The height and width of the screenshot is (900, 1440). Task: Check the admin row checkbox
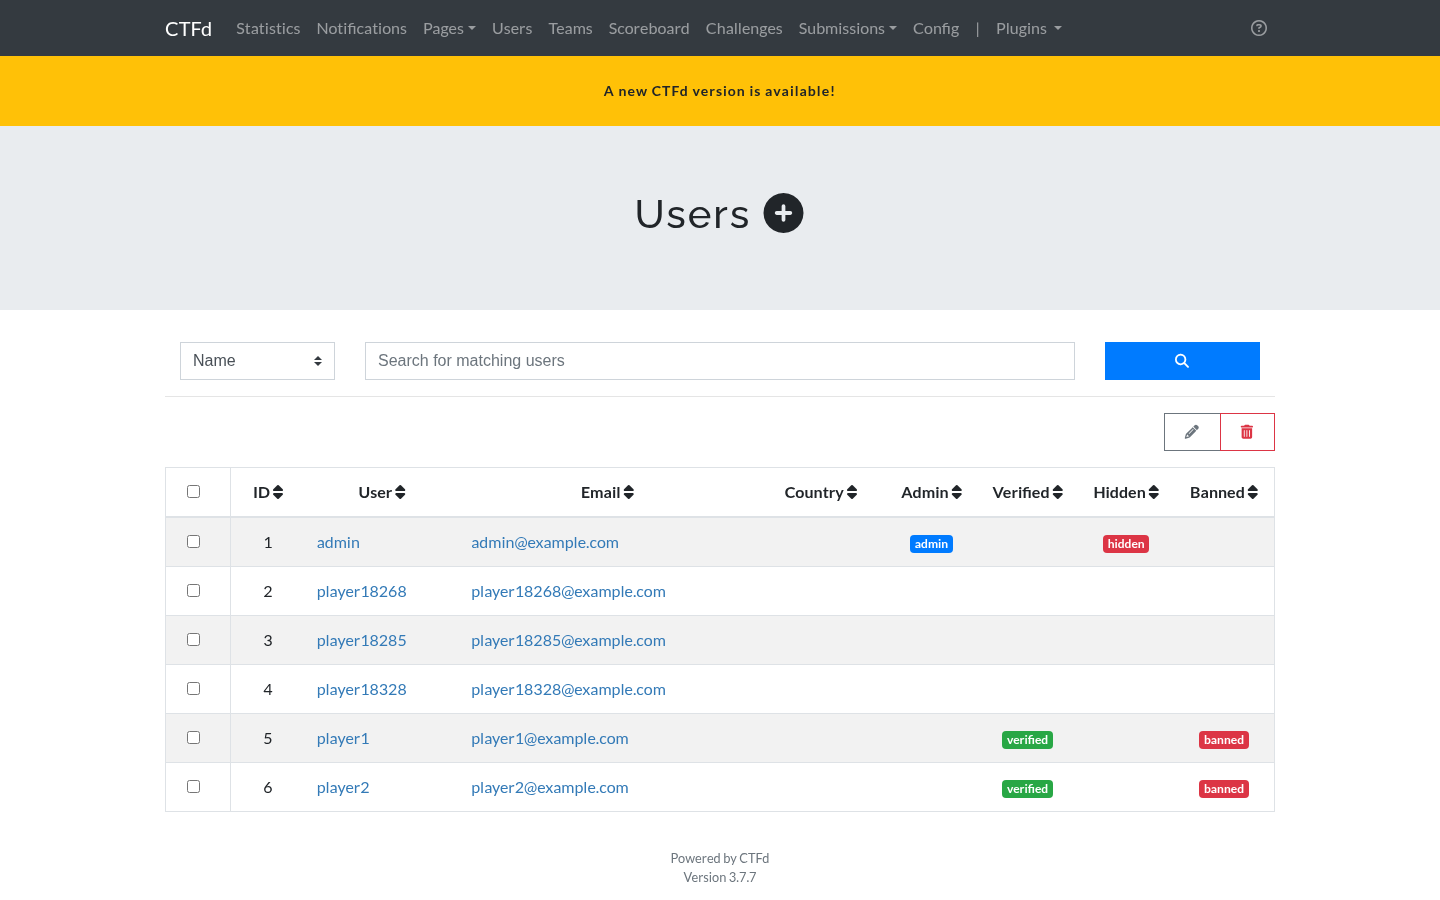[194, 541]
